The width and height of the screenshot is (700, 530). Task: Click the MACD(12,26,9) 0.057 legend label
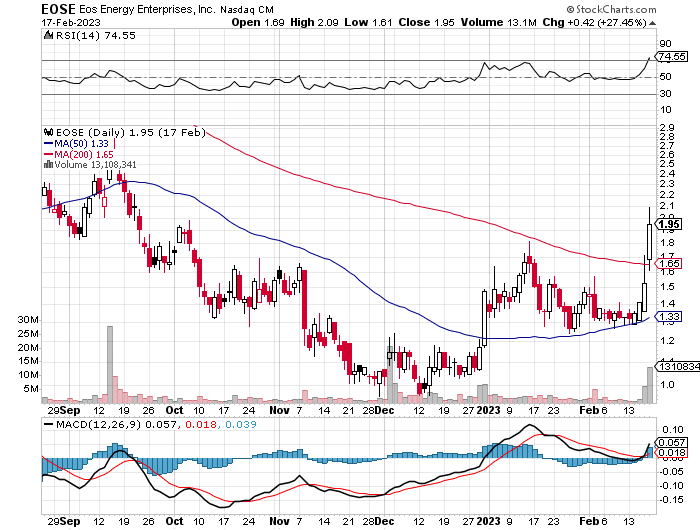(116, 424)
